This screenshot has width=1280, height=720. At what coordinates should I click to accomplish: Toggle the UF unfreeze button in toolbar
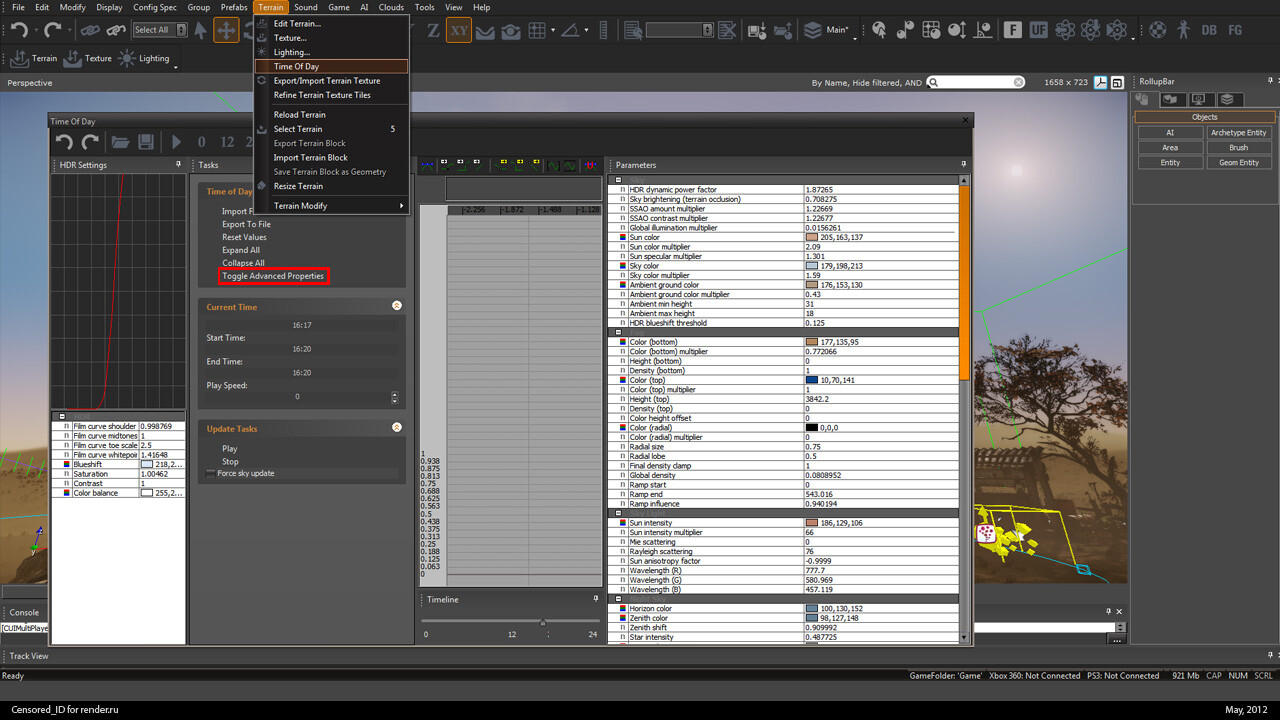(x=1039, y=30)
